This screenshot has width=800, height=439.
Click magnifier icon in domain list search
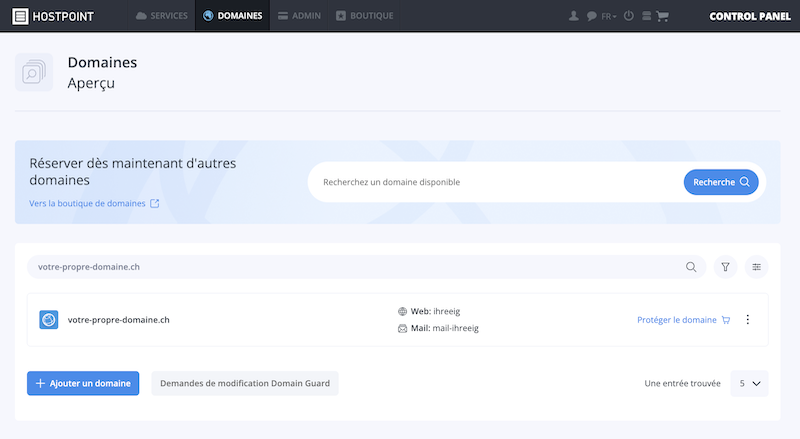(x=691, y=267)
